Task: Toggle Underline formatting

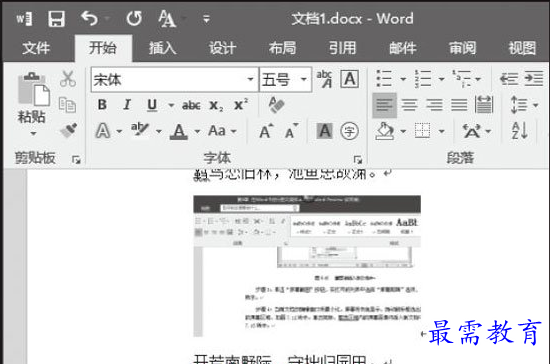Action: [152, 105]
